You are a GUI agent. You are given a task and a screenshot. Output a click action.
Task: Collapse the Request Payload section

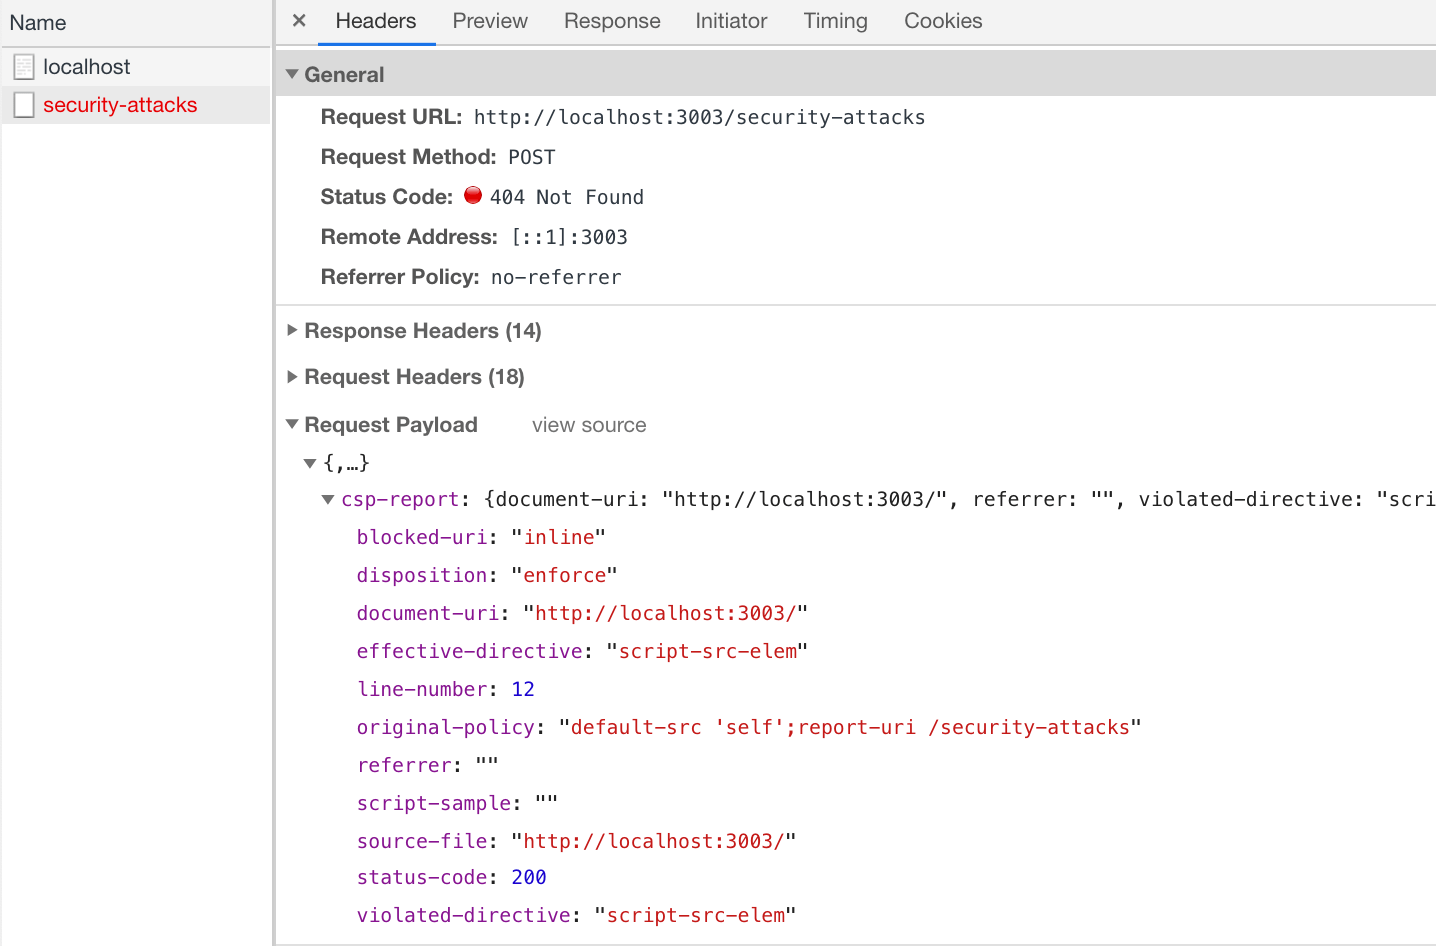291,424
